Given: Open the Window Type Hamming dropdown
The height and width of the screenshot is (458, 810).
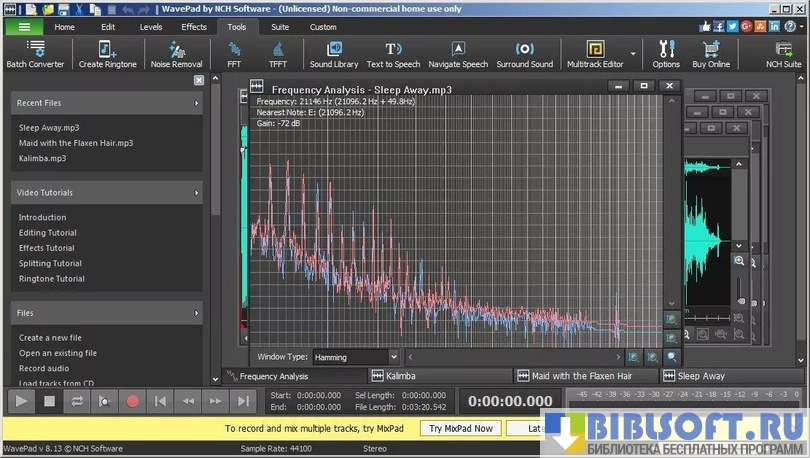Looking at the screenshot, I should 355,356.
